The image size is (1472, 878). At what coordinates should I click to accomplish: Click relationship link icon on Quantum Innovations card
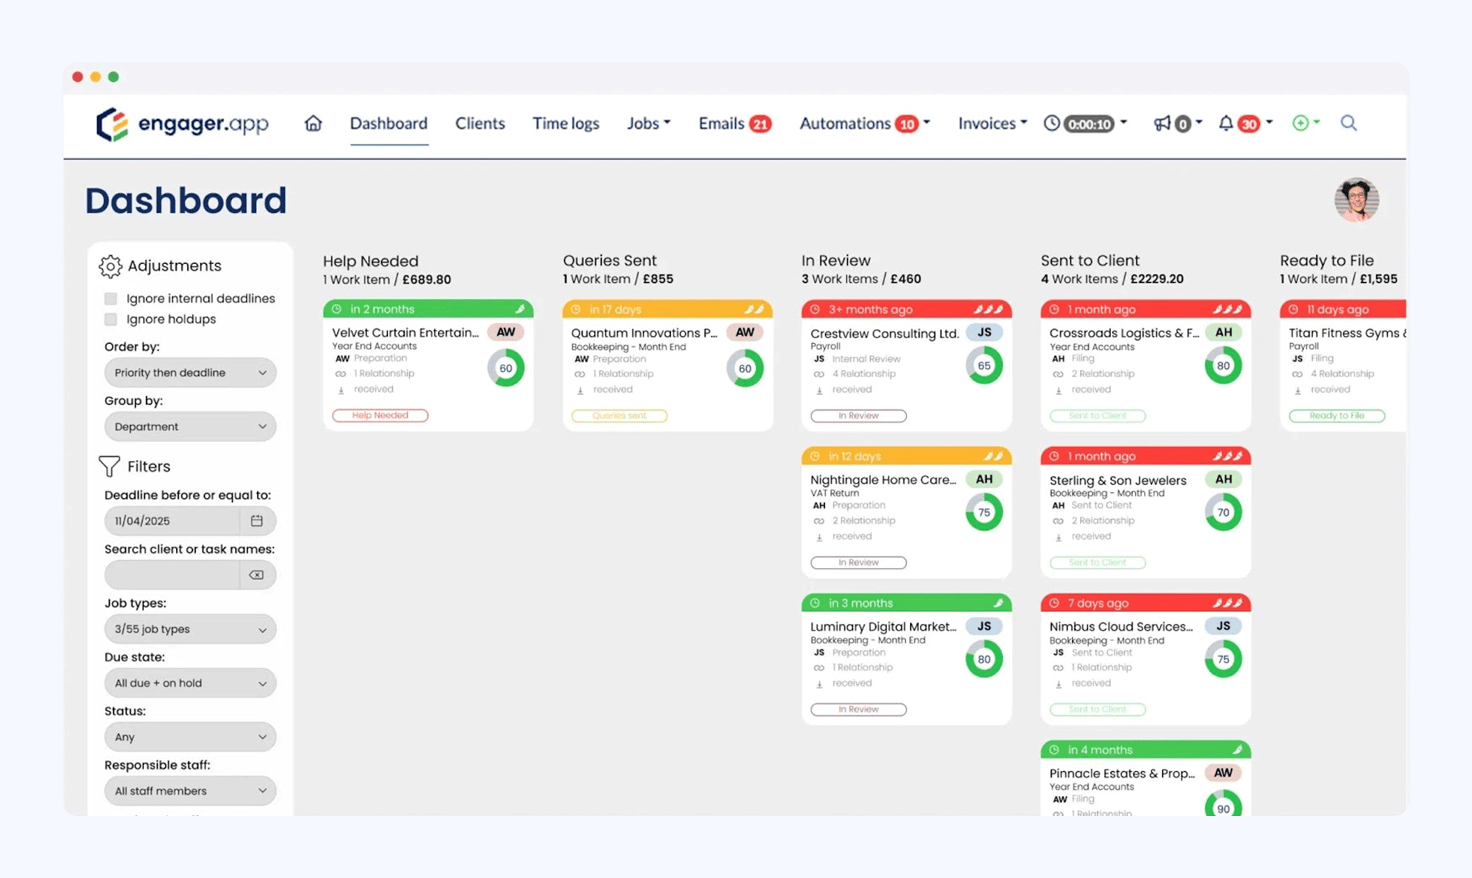pos(580,374)
